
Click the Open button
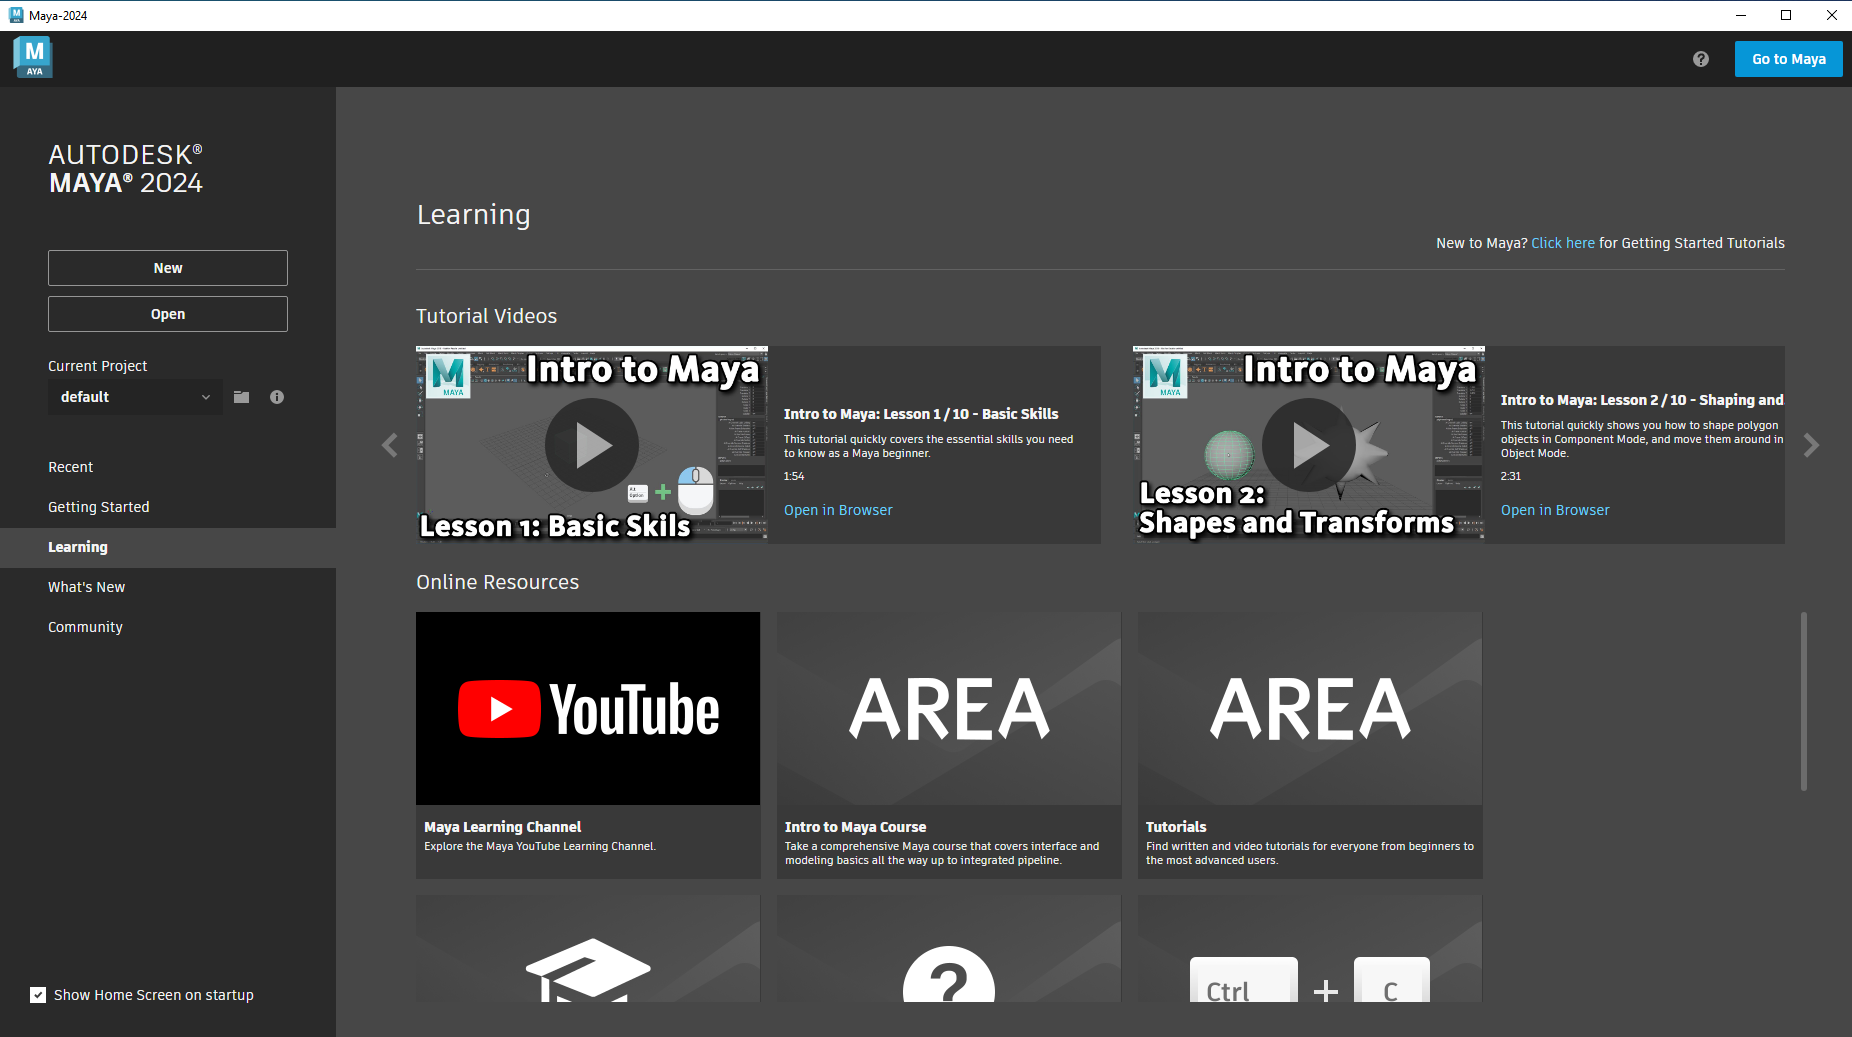coord(168,314)
